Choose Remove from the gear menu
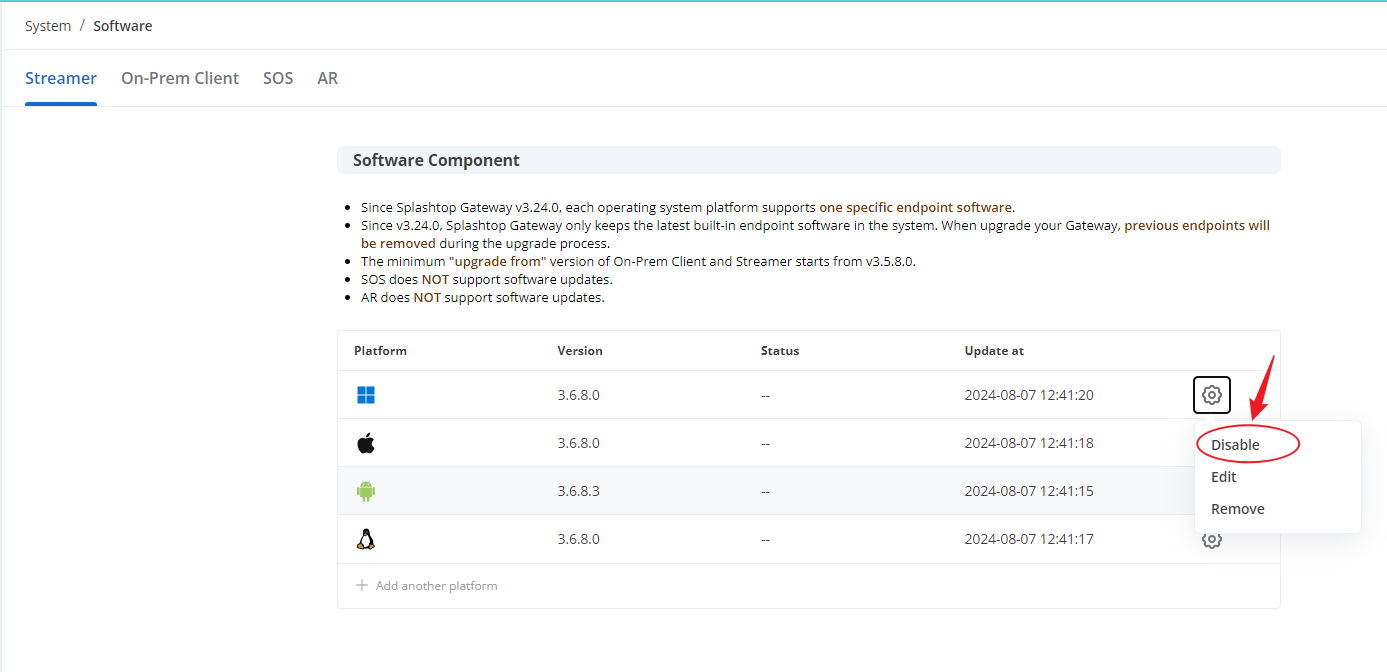 click(x=1238, y=509)
